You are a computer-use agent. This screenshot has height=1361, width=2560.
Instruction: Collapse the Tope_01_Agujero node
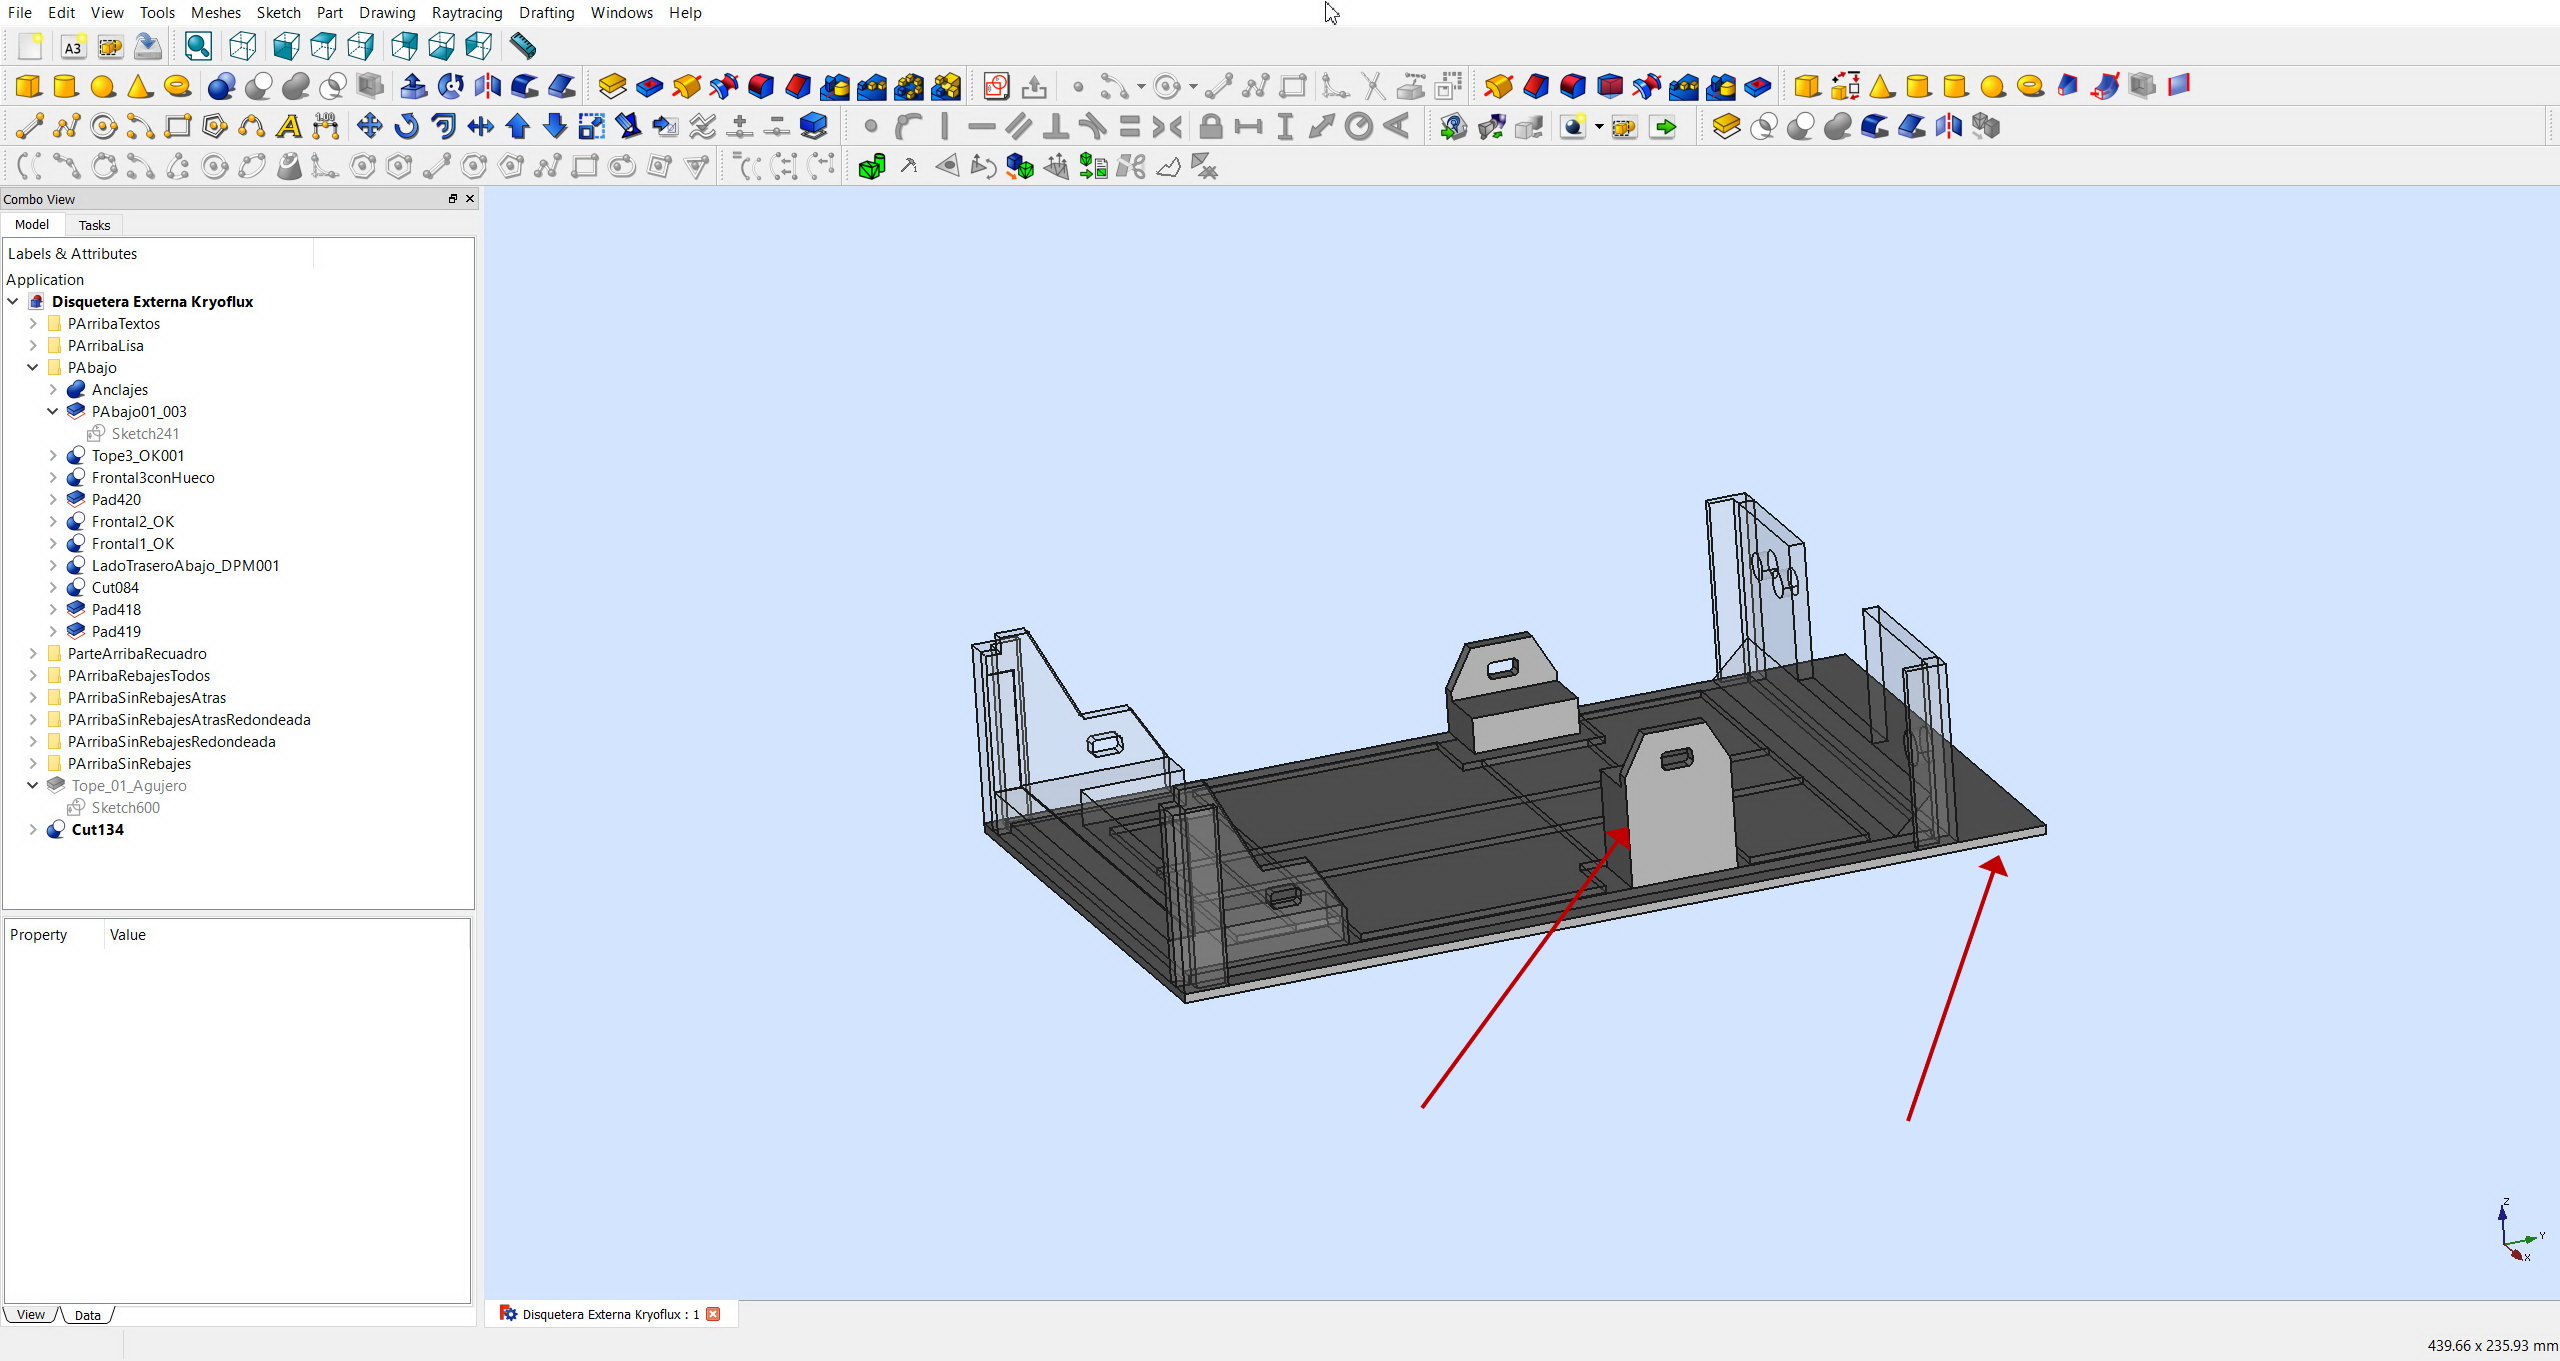point(33,785)
